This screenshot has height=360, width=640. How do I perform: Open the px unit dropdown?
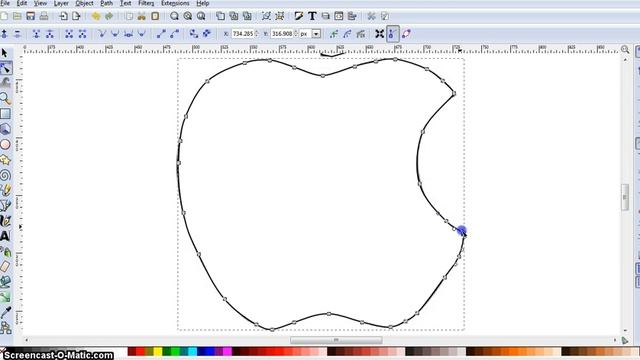coord(316,34)
